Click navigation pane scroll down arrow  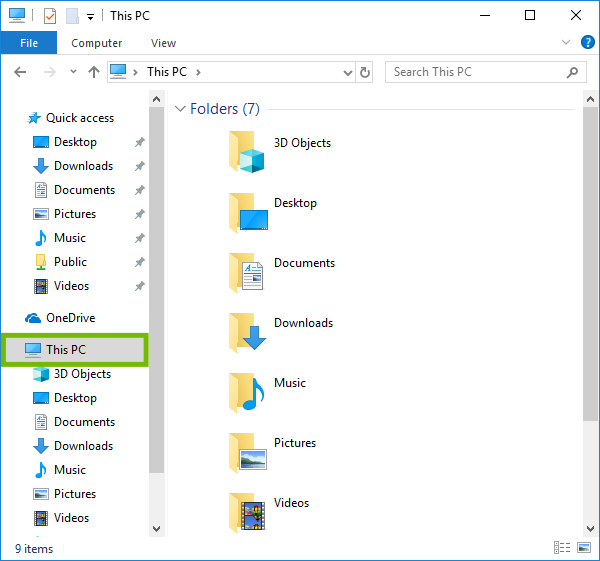pyautogui.click(x=156, y=529)
